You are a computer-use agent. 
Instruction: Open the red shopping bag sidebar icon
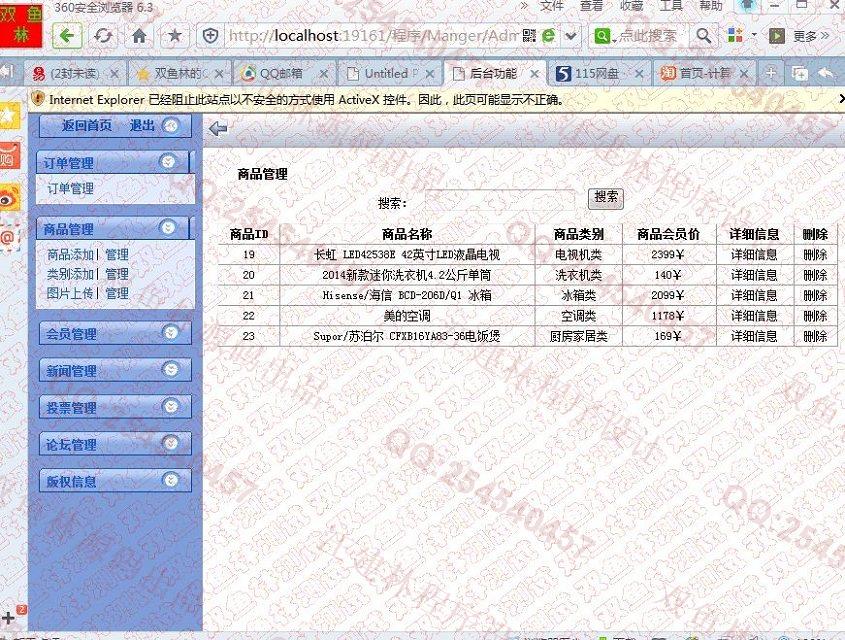pos(10,157)
